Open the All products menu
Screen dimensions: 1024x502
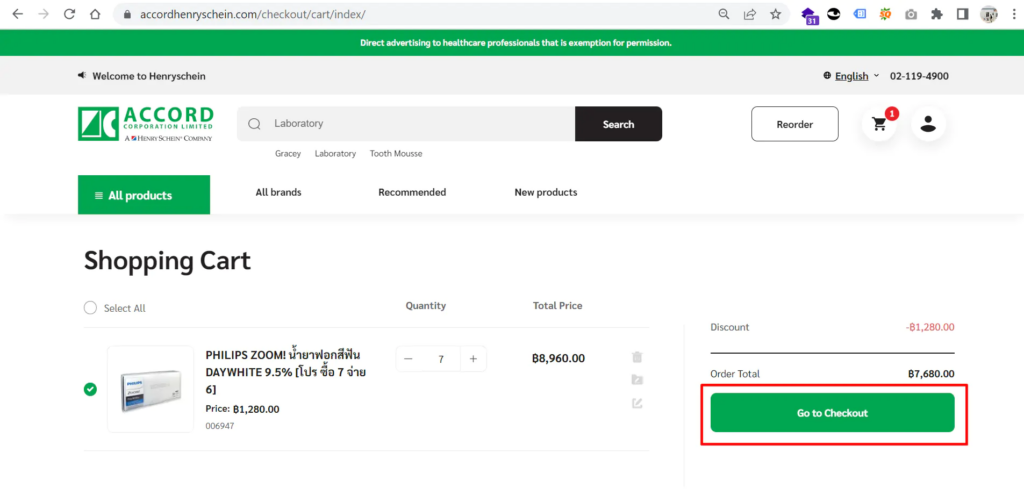(x=144, y=195)
